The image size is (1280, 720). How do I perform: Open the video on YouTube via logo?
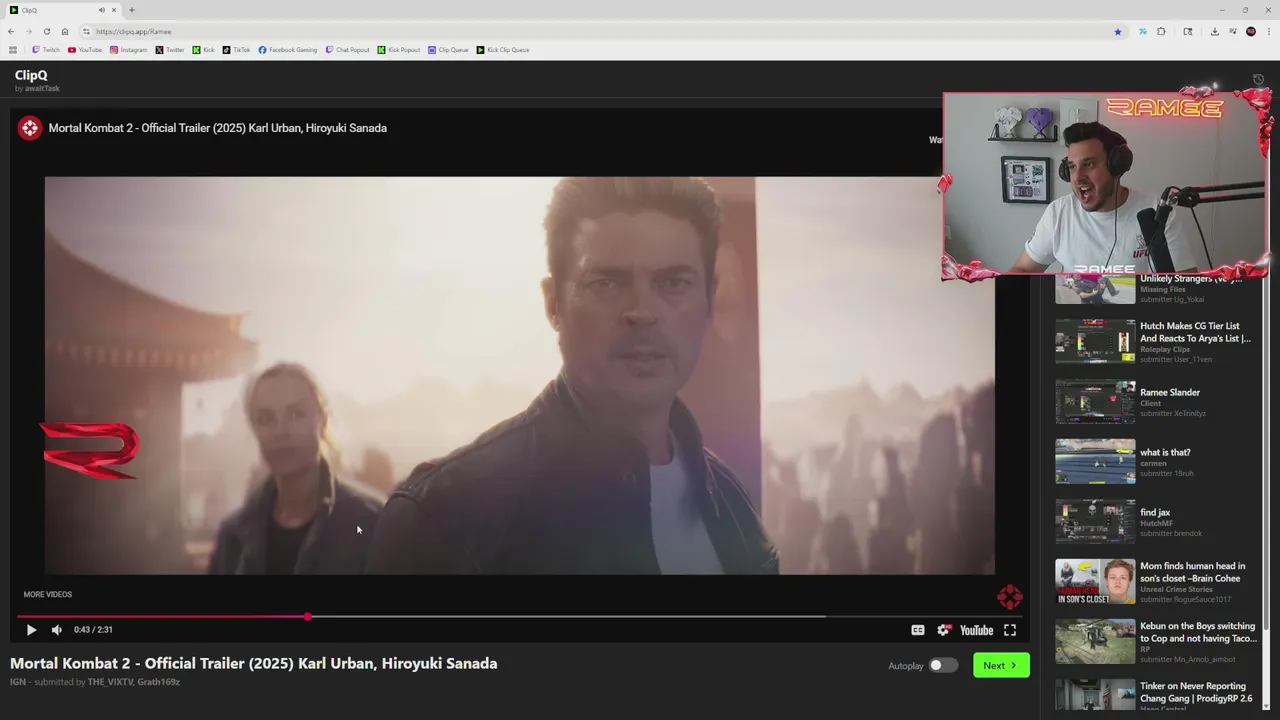coord(976,630)
